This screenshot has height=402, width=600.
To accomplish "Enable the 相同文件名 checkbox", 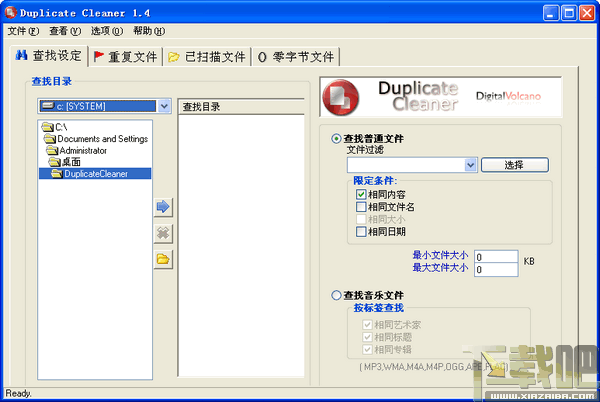I will point(361,207).
